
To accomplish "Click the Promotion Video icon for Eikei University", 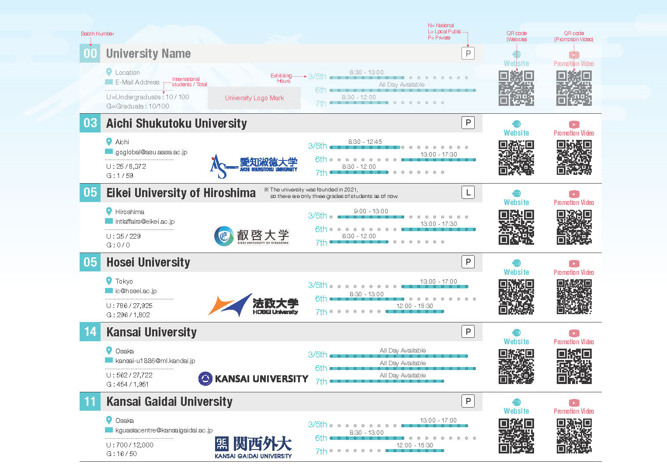I will [x=574, y=194].
